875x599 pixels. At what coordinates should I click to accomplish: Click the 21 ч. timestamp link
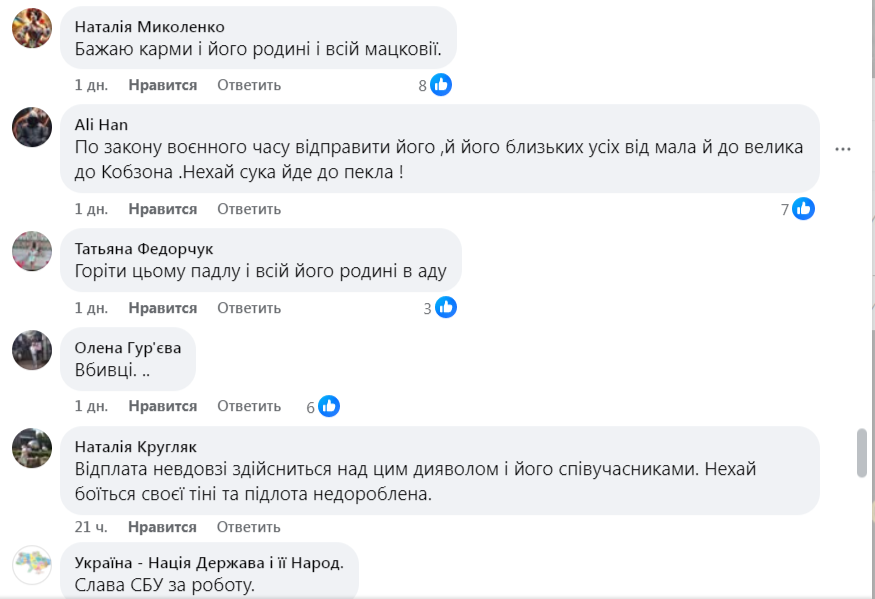click(92, 527)
